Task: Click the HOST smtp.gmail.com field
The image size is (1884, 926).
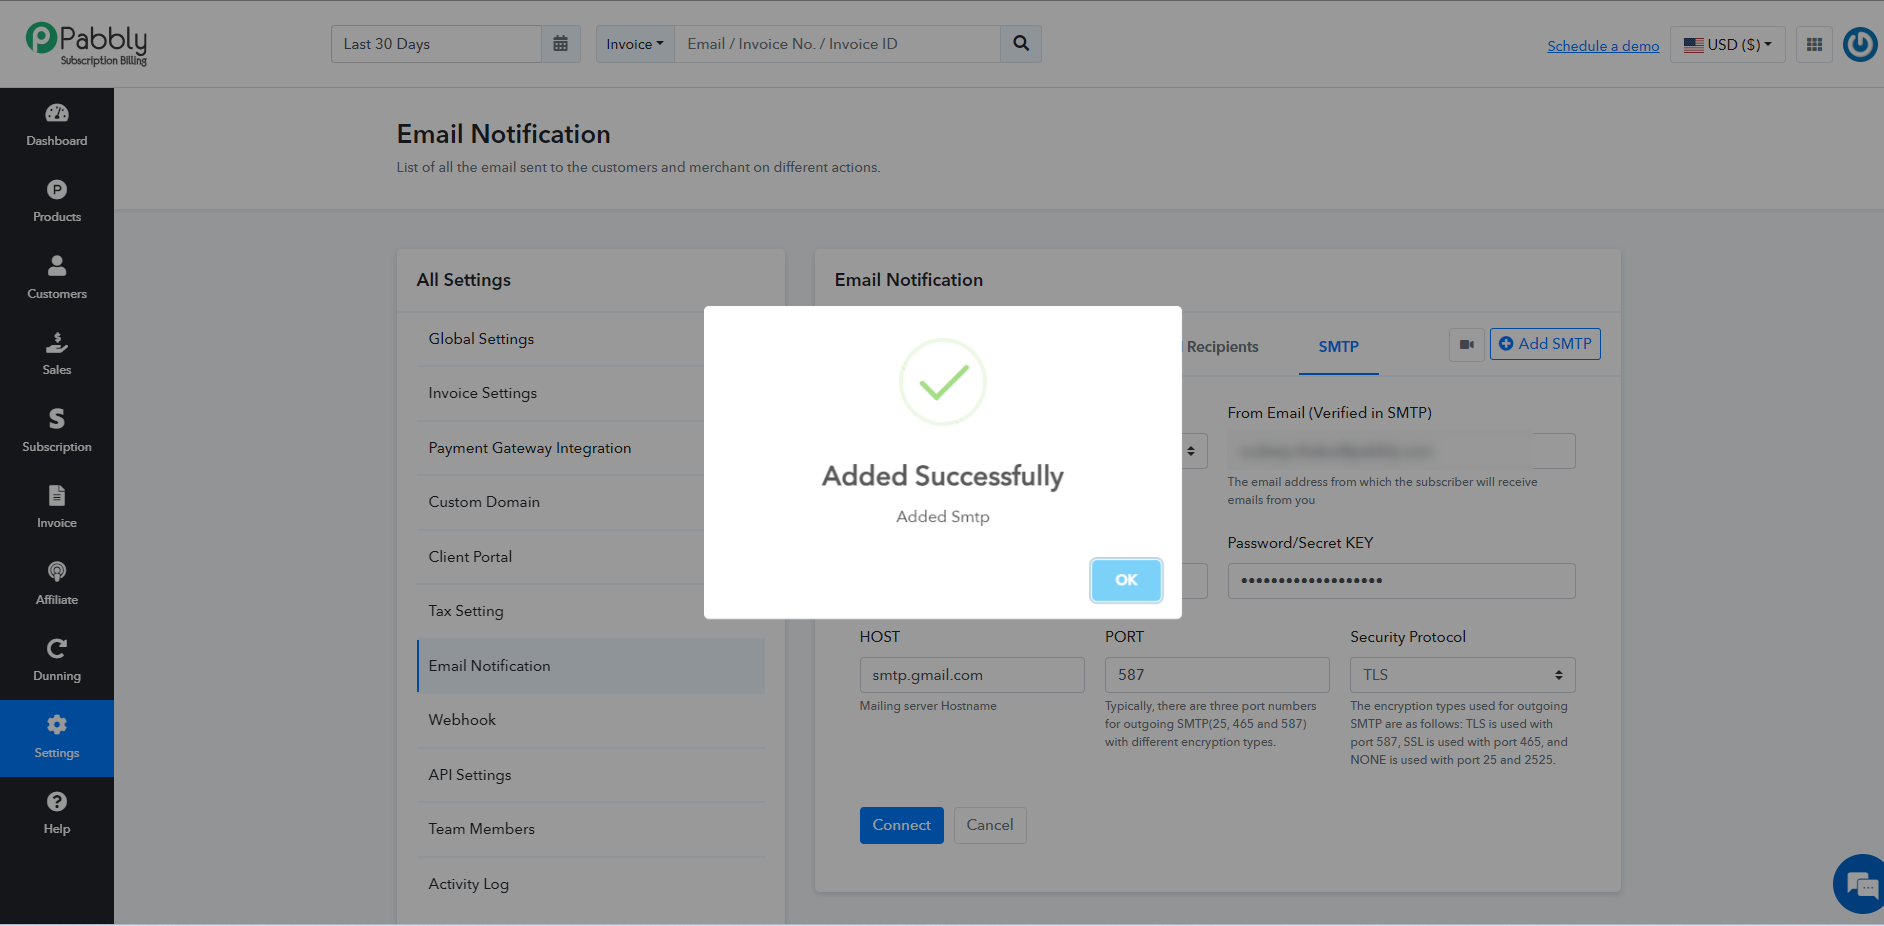Action: point(971,675)
